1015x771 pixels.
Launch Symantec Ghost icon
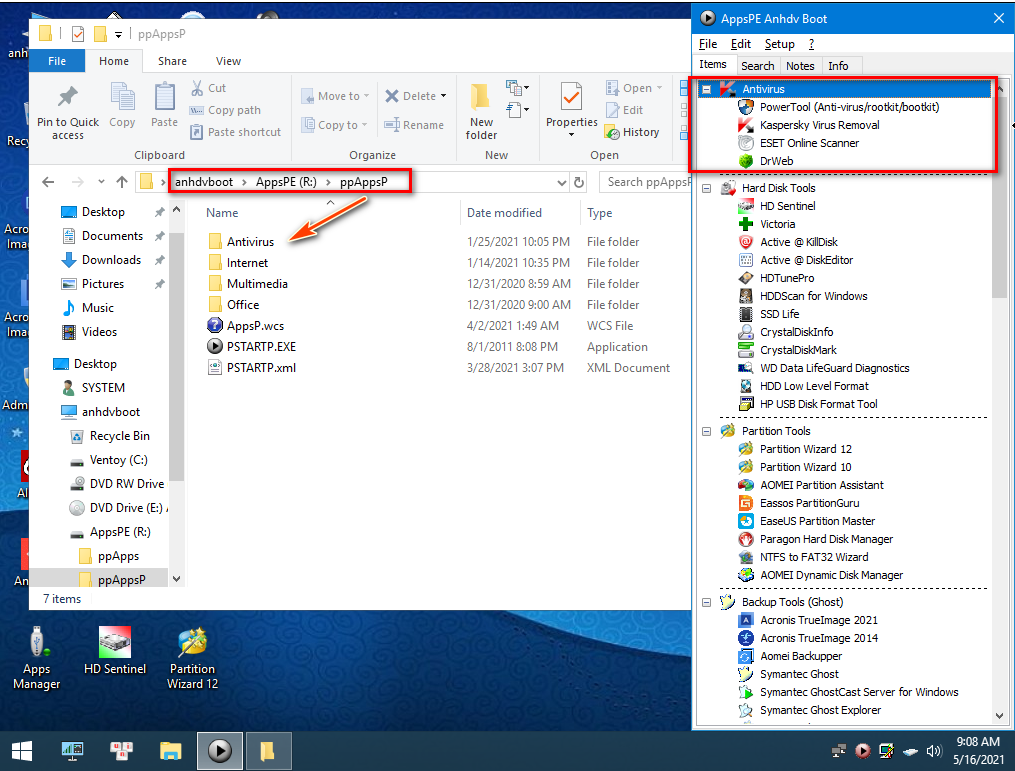[746, 674]
